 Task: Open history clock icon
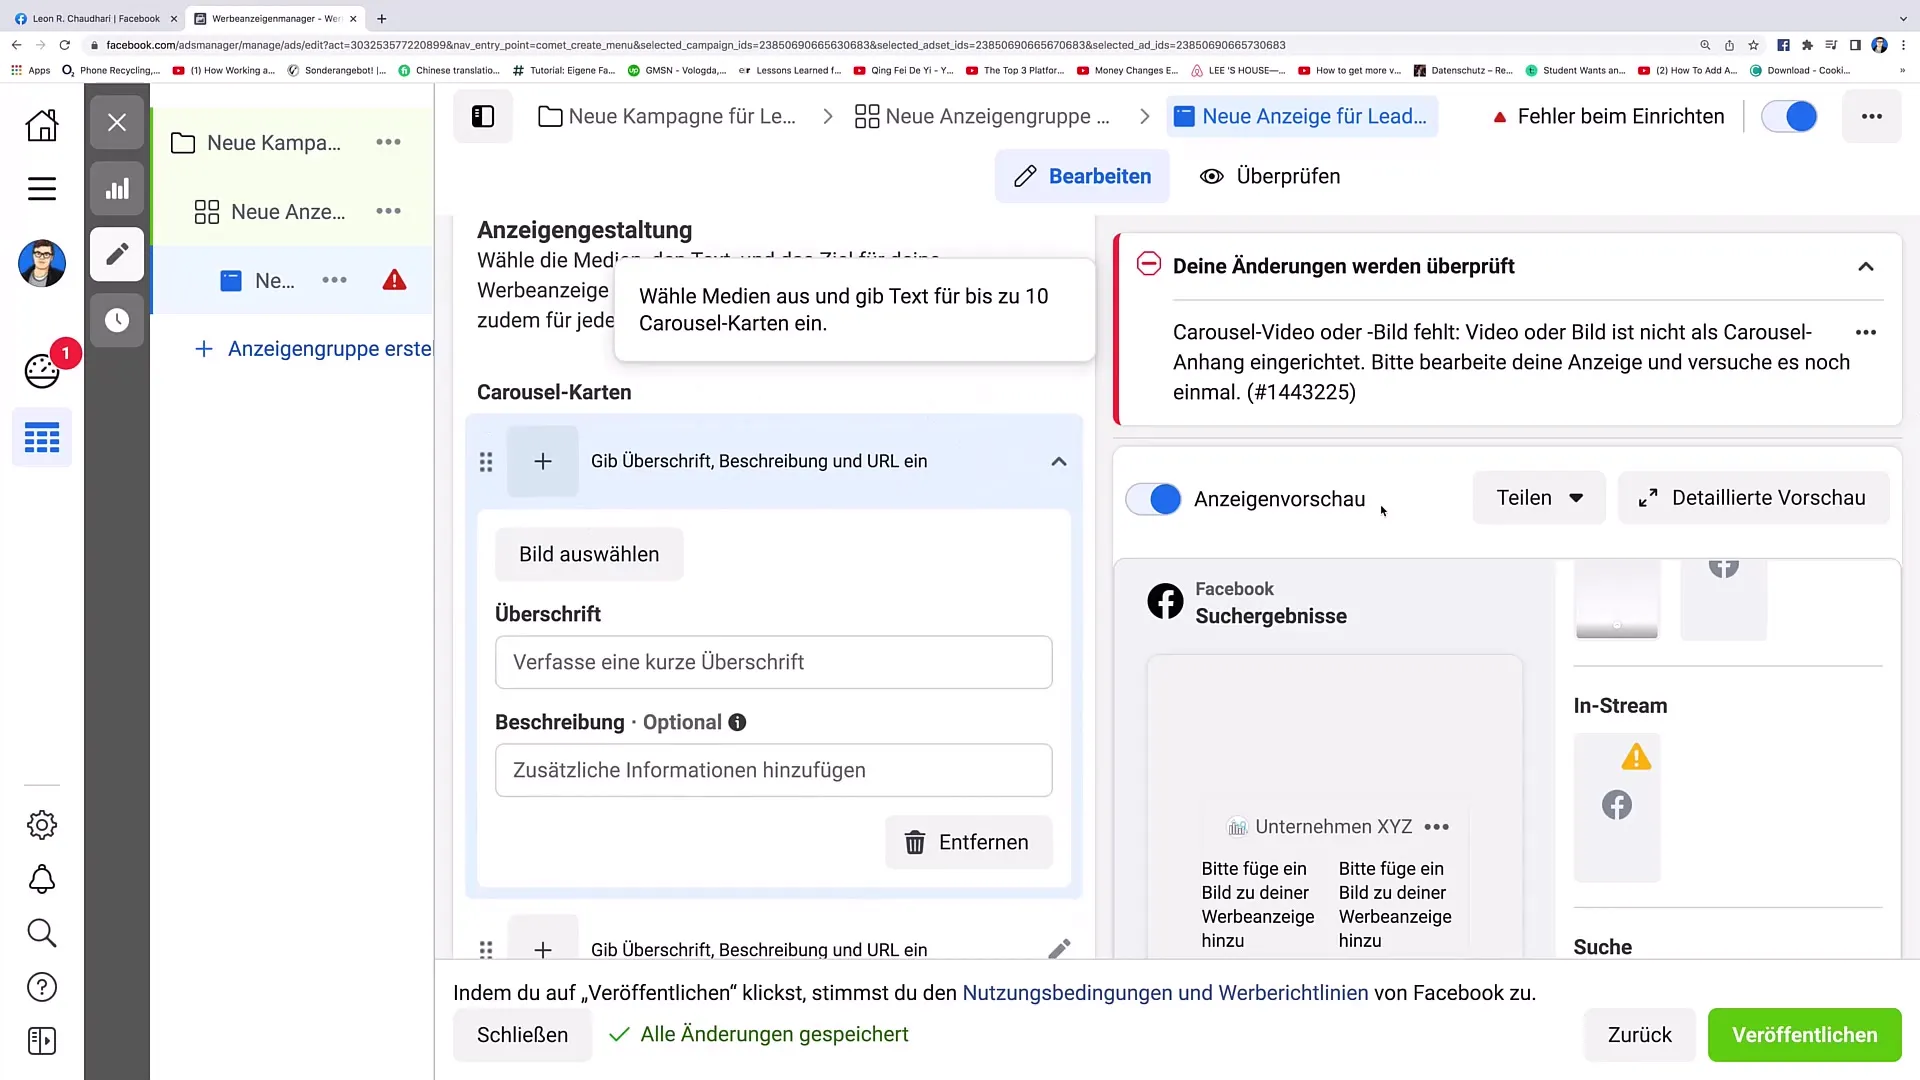117,320
